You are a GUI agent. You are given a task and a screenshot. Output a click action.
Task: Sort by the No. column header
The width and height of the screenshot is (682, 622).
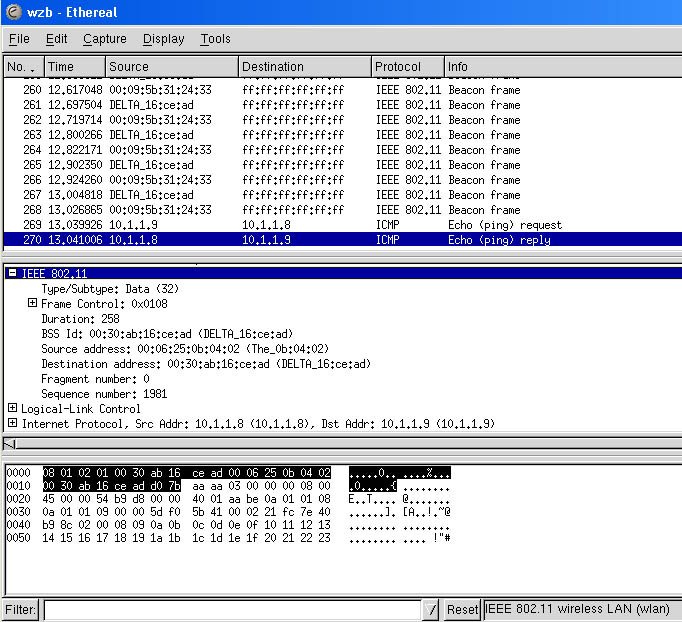(23, 67)
